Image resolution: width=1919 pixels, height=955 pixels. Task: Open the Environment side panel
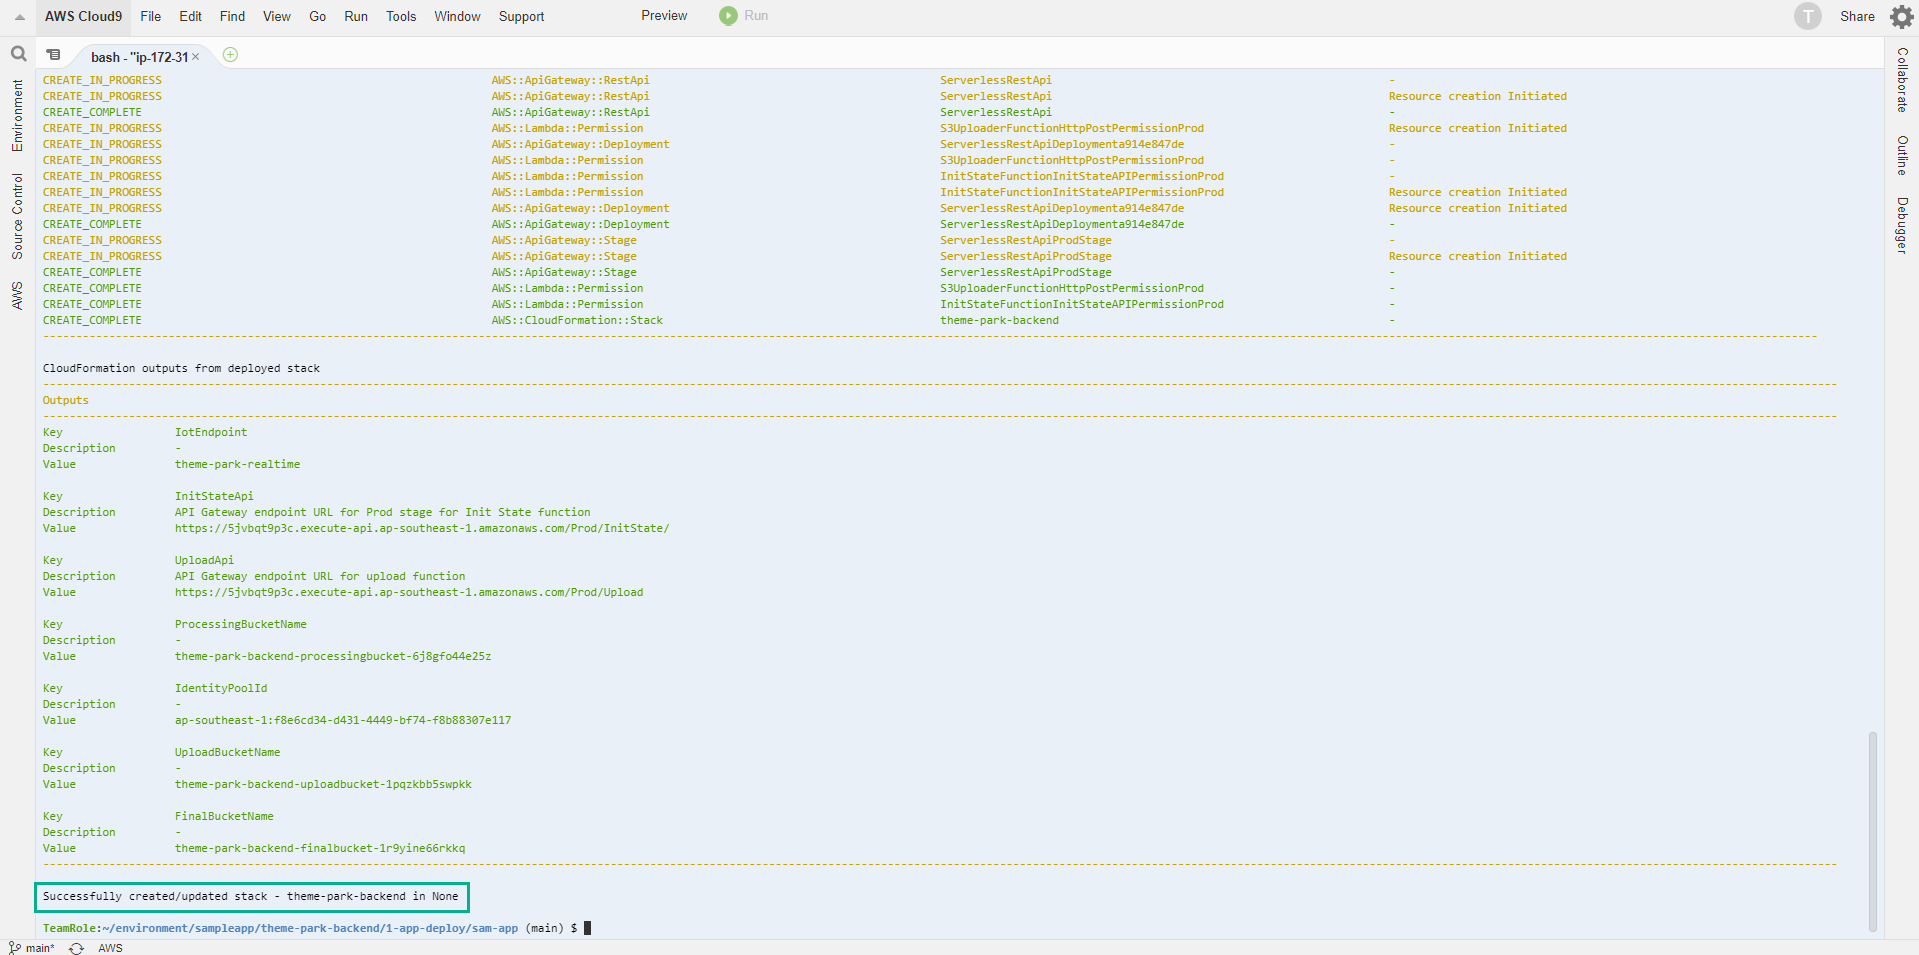click(17, 116)
